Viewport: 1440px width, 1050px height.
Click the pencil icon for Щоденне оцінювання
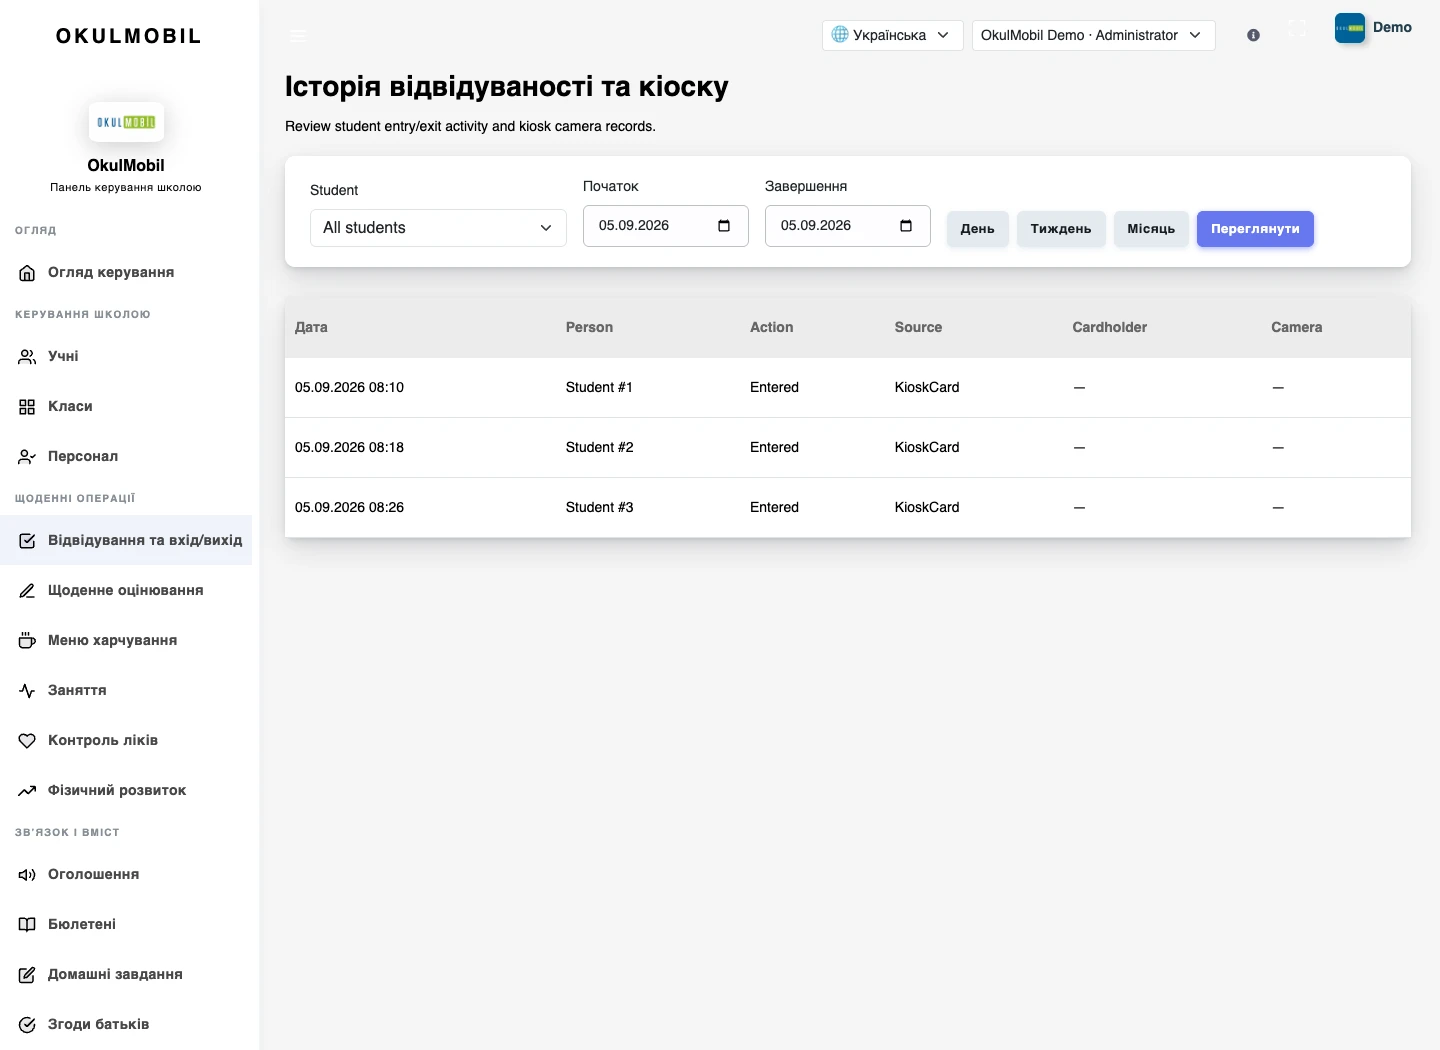click(27, 590)
